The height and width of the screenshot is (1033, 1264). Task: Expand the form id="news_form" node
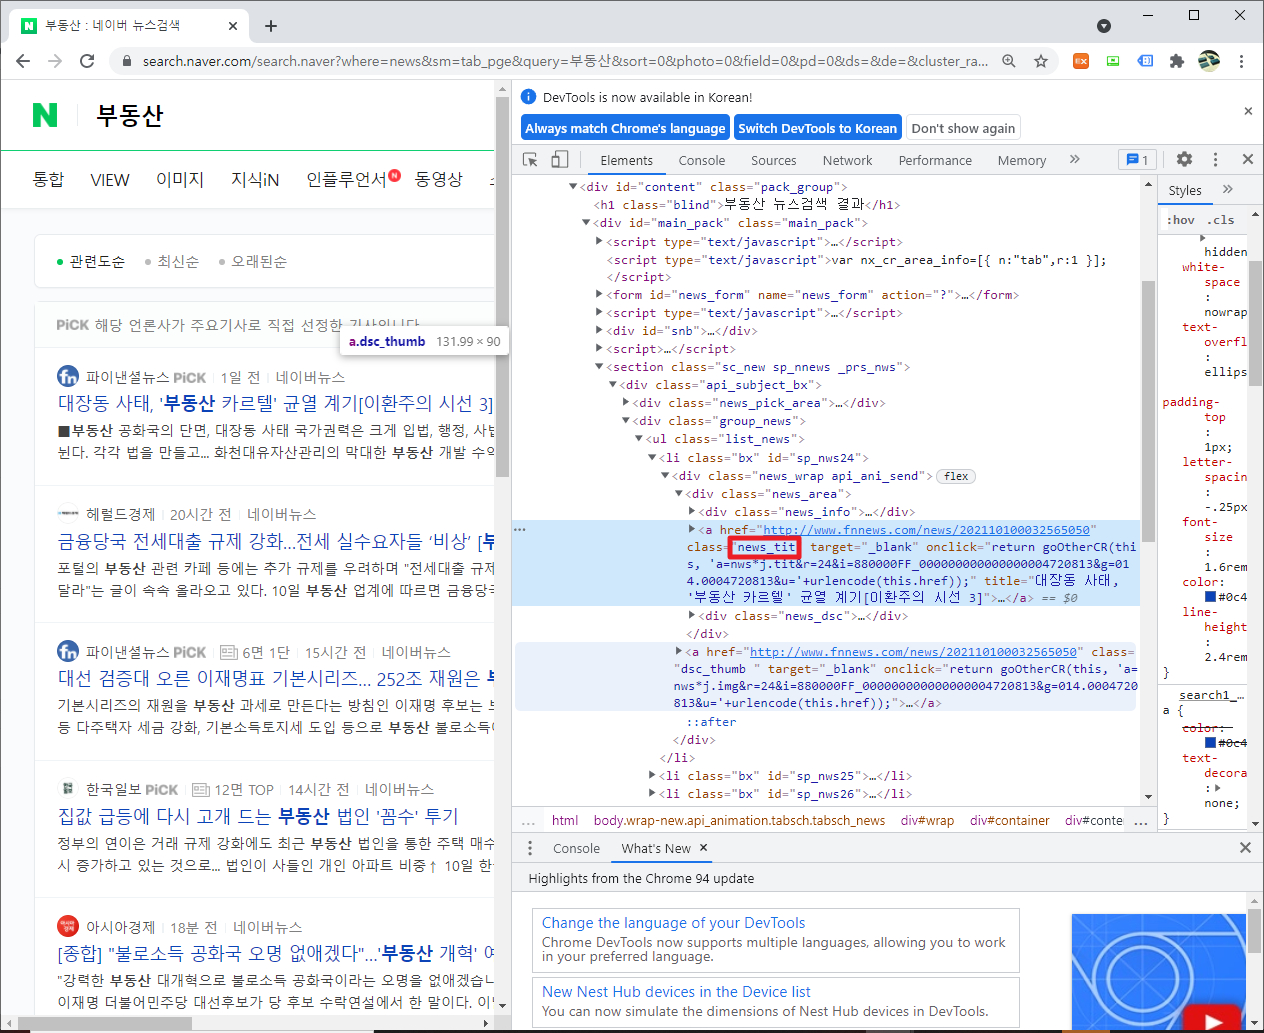[599, 295]
